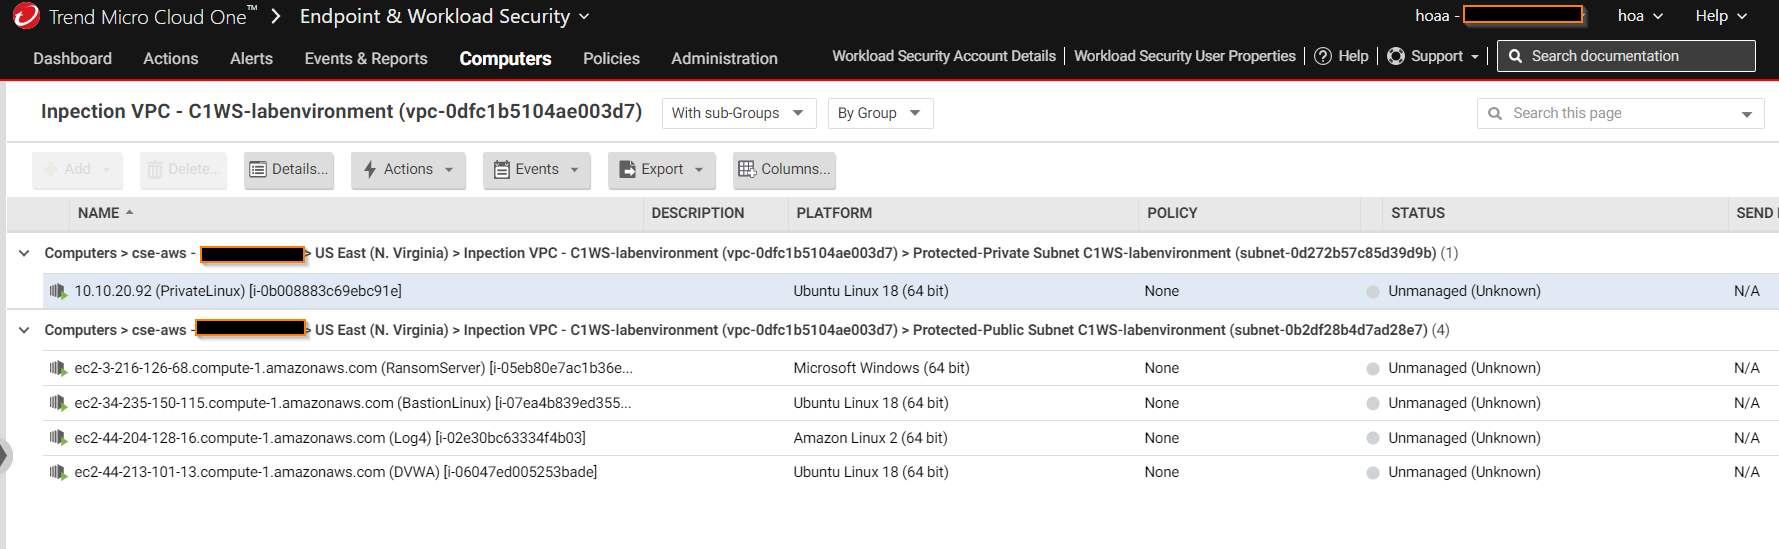Click the status dot for PrivateLinux row
This screenshot has height=549, width=1779.
(x=1373, y=292)
